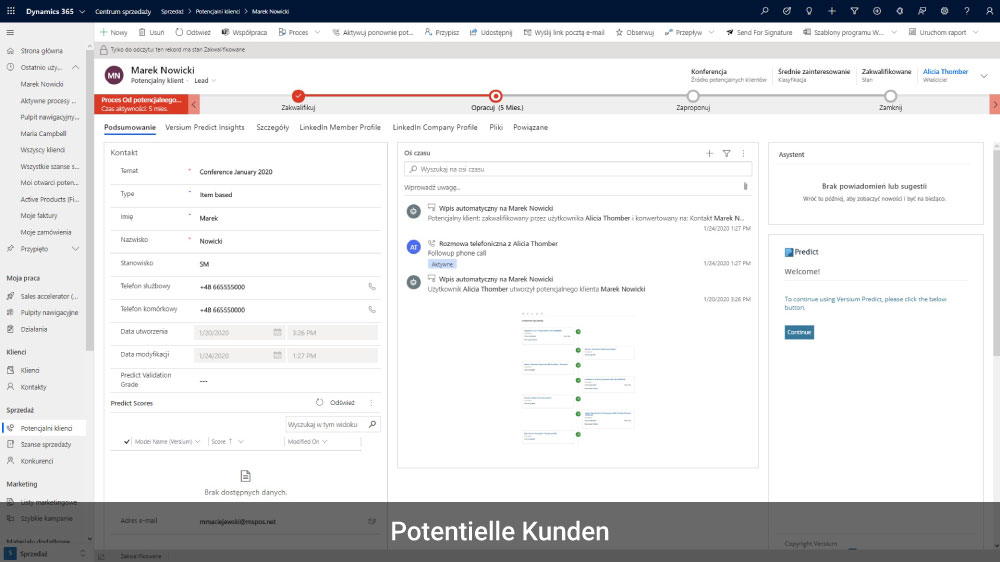Switch to the Pliki tab
1000x562 pixels.
(496, 128)
